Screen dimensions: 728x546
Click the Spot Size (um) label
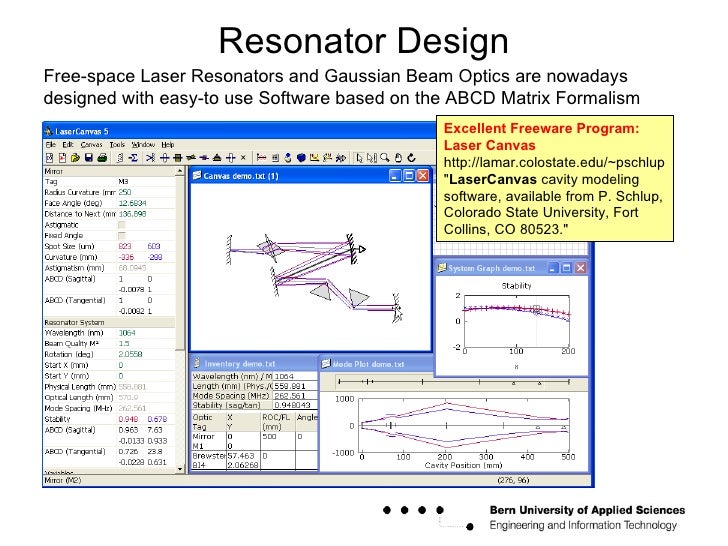(69, 246)
